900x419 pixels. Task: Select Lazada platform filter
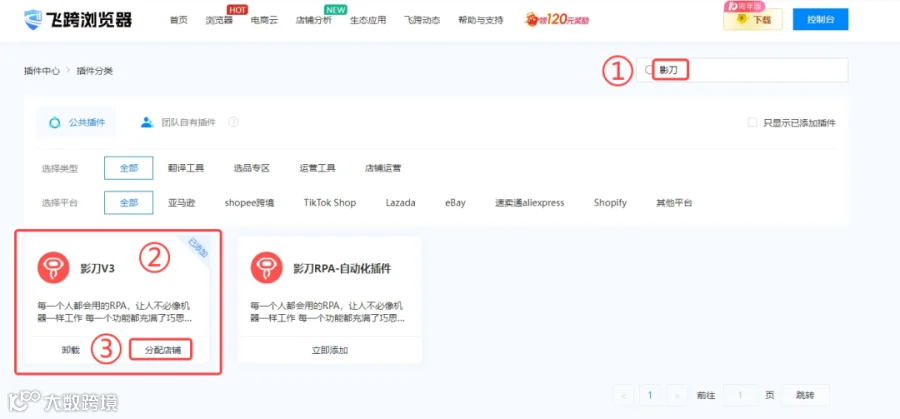[401, 203]
